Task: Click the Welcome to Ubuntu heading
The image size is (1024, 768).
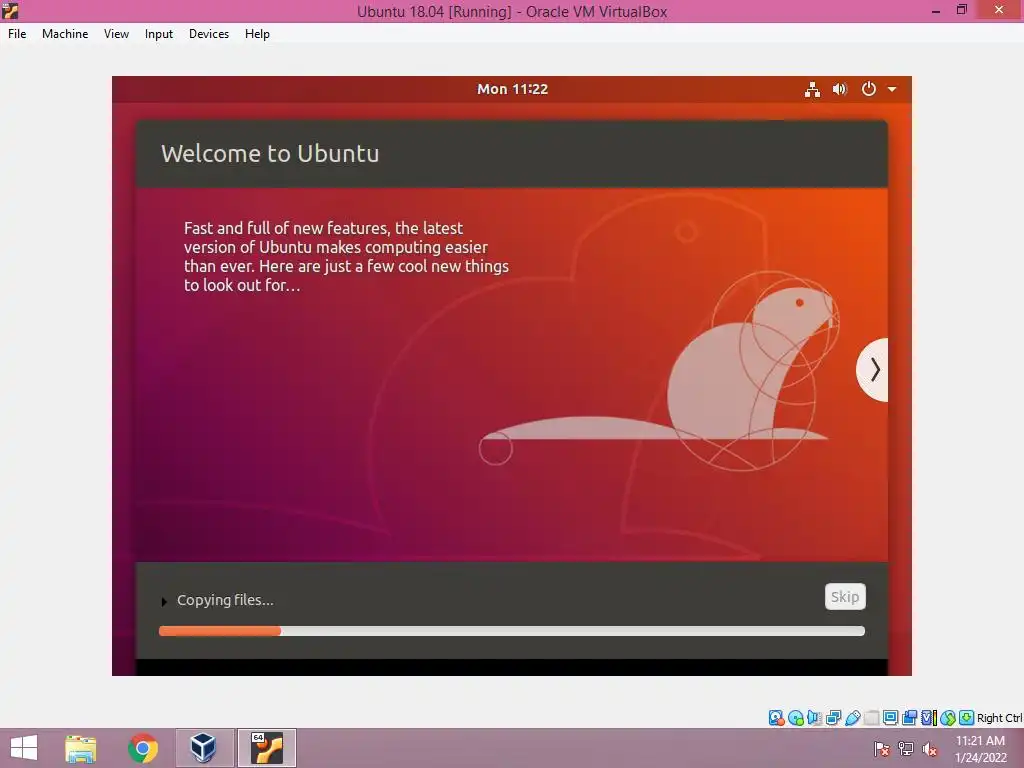Action: 270,153
